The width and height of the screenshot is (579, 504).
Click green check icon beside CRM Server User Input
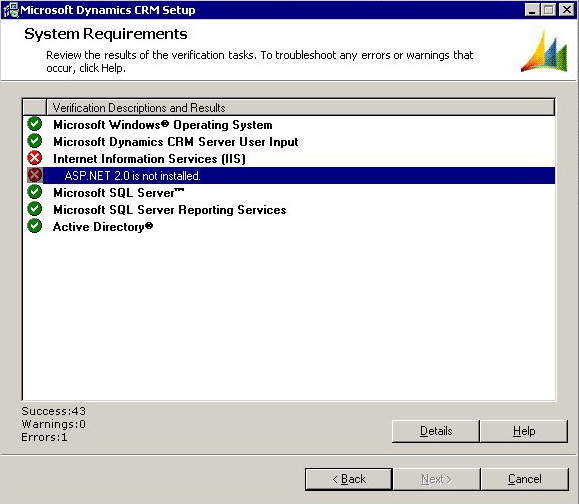[35, 141]
